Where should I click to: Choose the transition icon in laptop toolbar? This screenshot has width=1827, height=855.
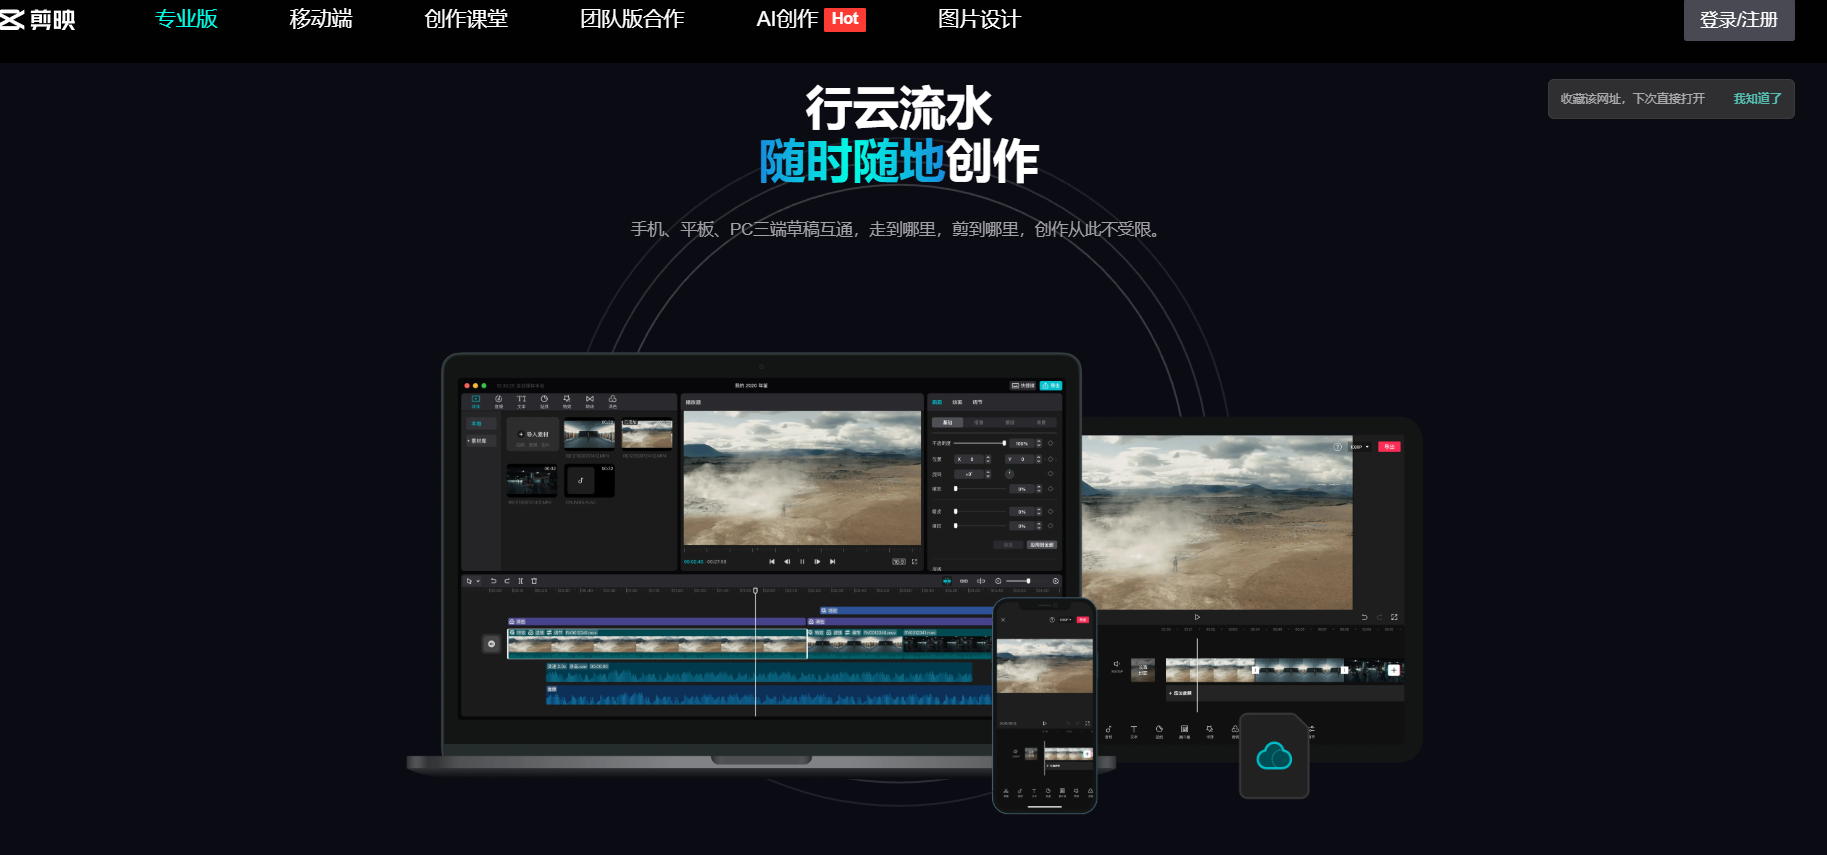tap(589, 400)
